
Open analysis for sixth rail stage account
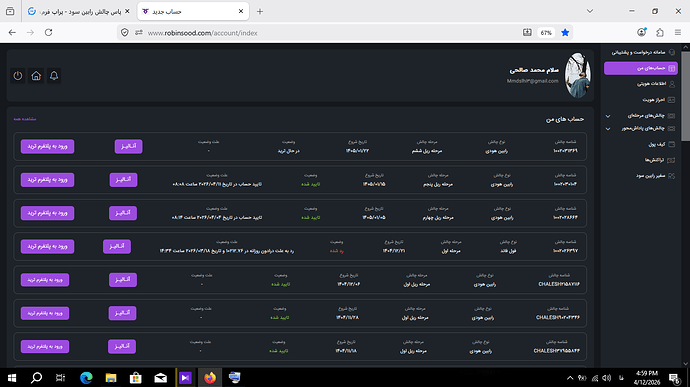(x=128, y=147)
